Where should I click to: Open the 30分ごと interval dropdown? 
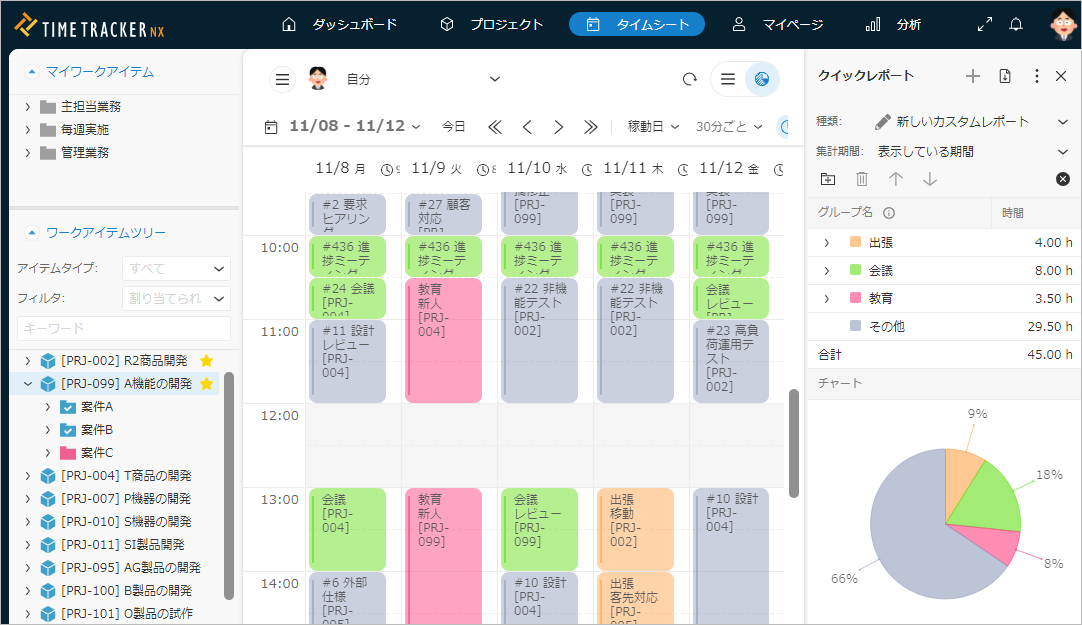(x=729, y=127)
